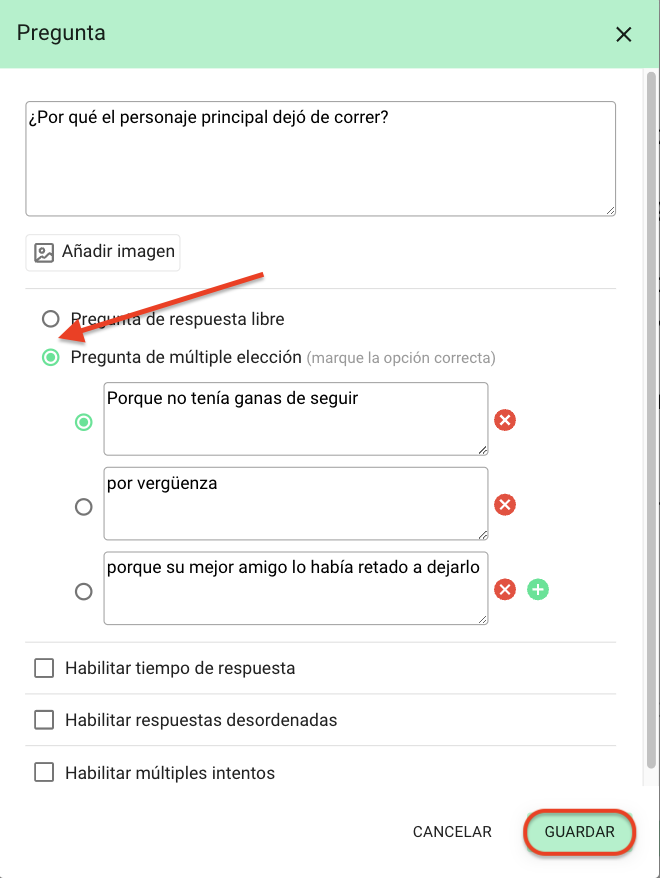Tick 'Habilitar múltiples intentos' checkbox

(x=44, y=772)
